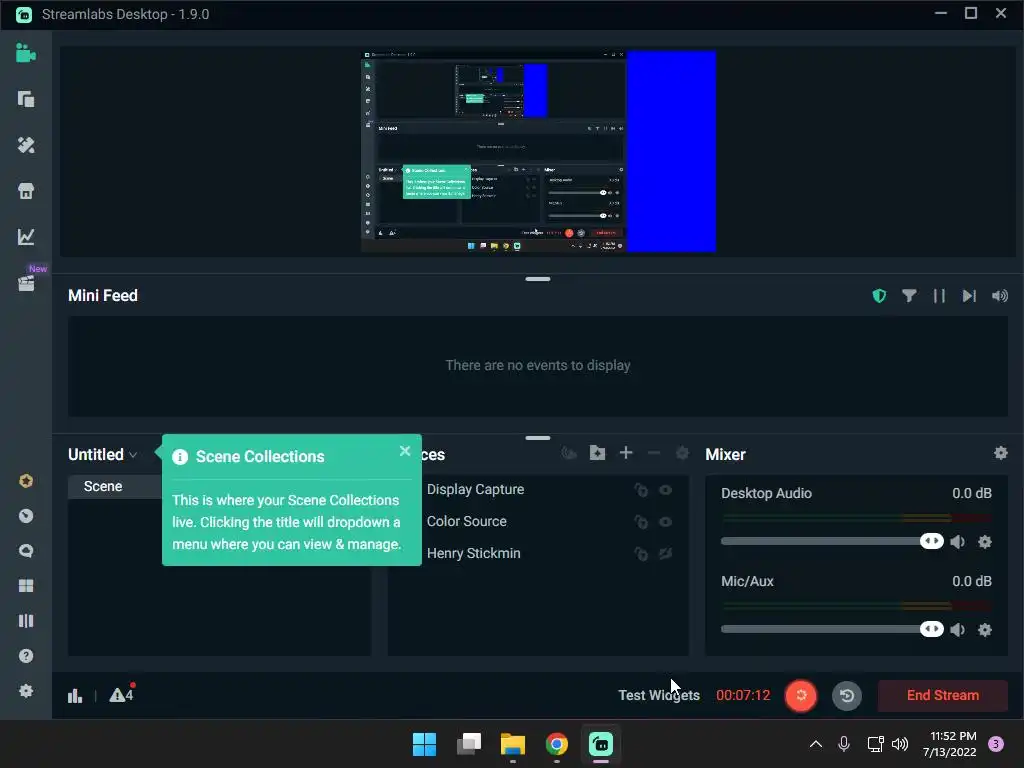Viewport: 1024px width, 768px height.
Task: Open the purple notification badge showing 3
Action: [996, 744]
